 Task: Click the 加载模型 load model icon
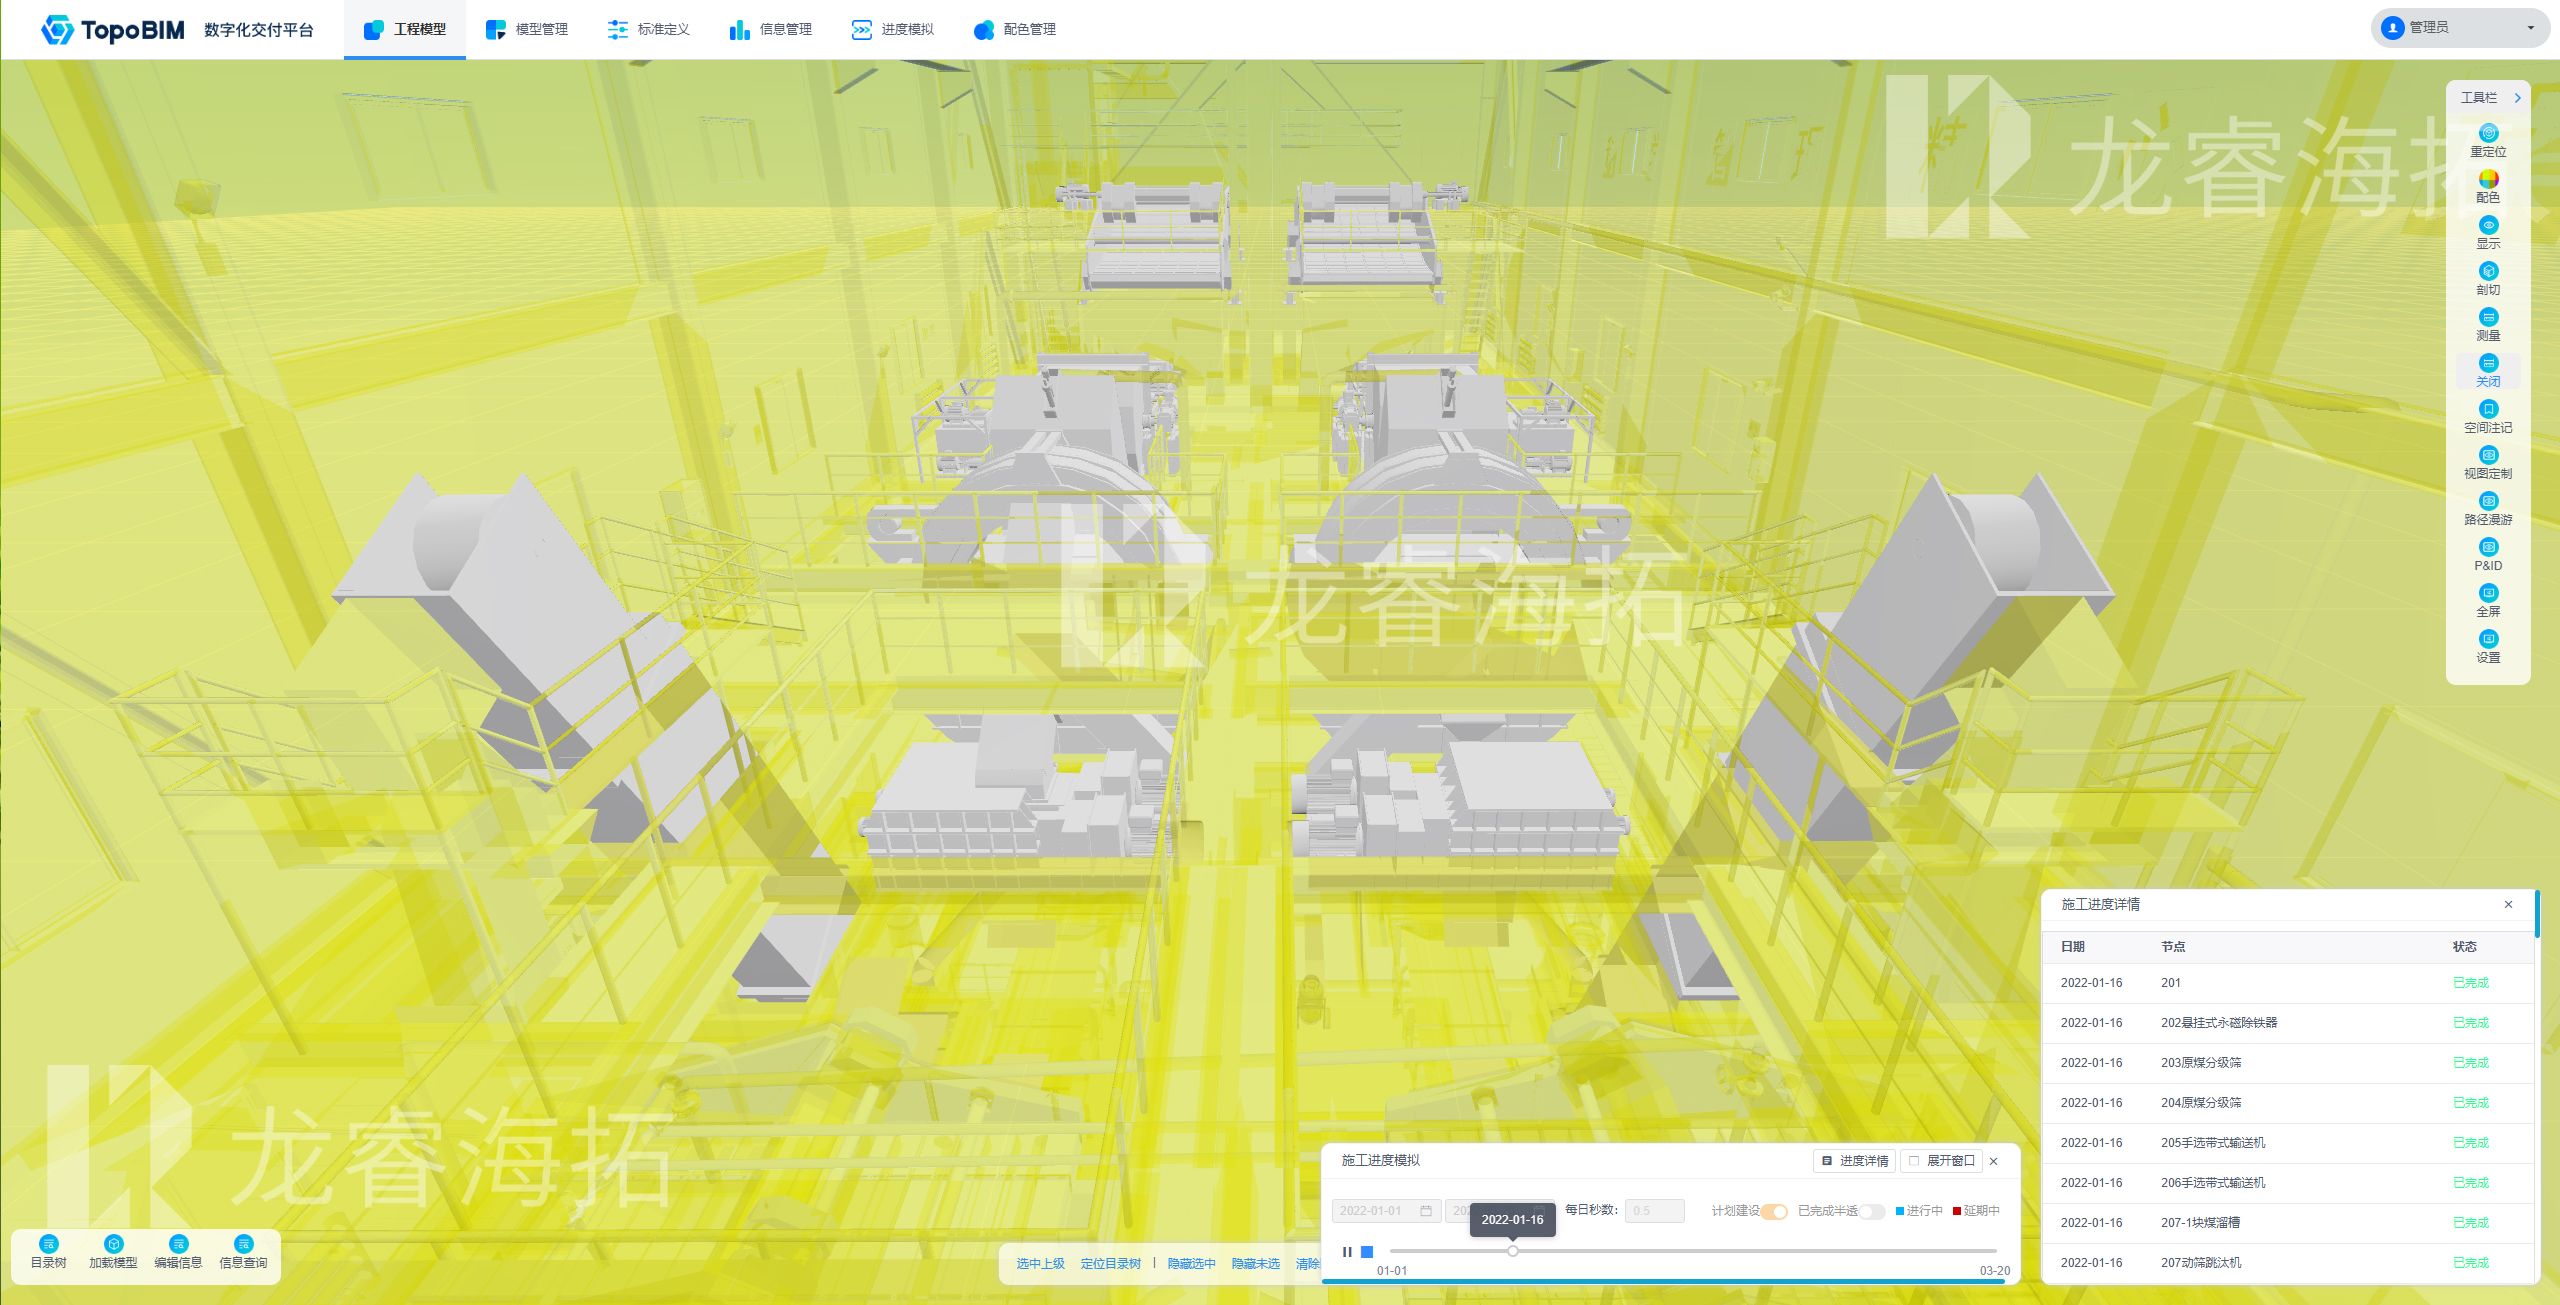113,1245
